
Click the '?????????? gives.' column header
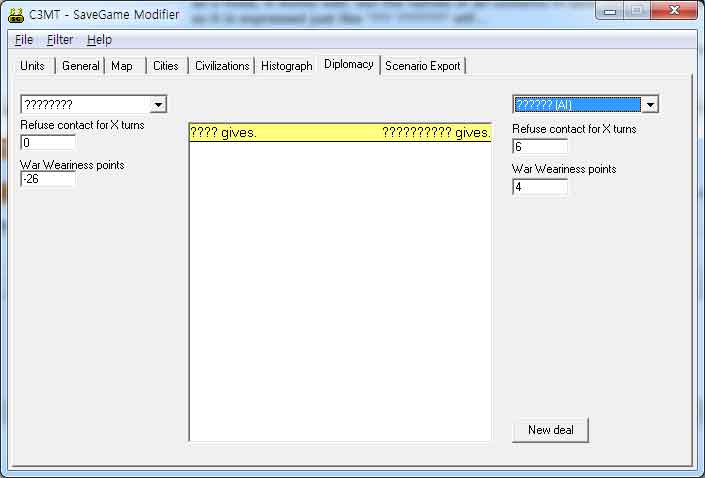pyautogui.click(x=436, y=133)
